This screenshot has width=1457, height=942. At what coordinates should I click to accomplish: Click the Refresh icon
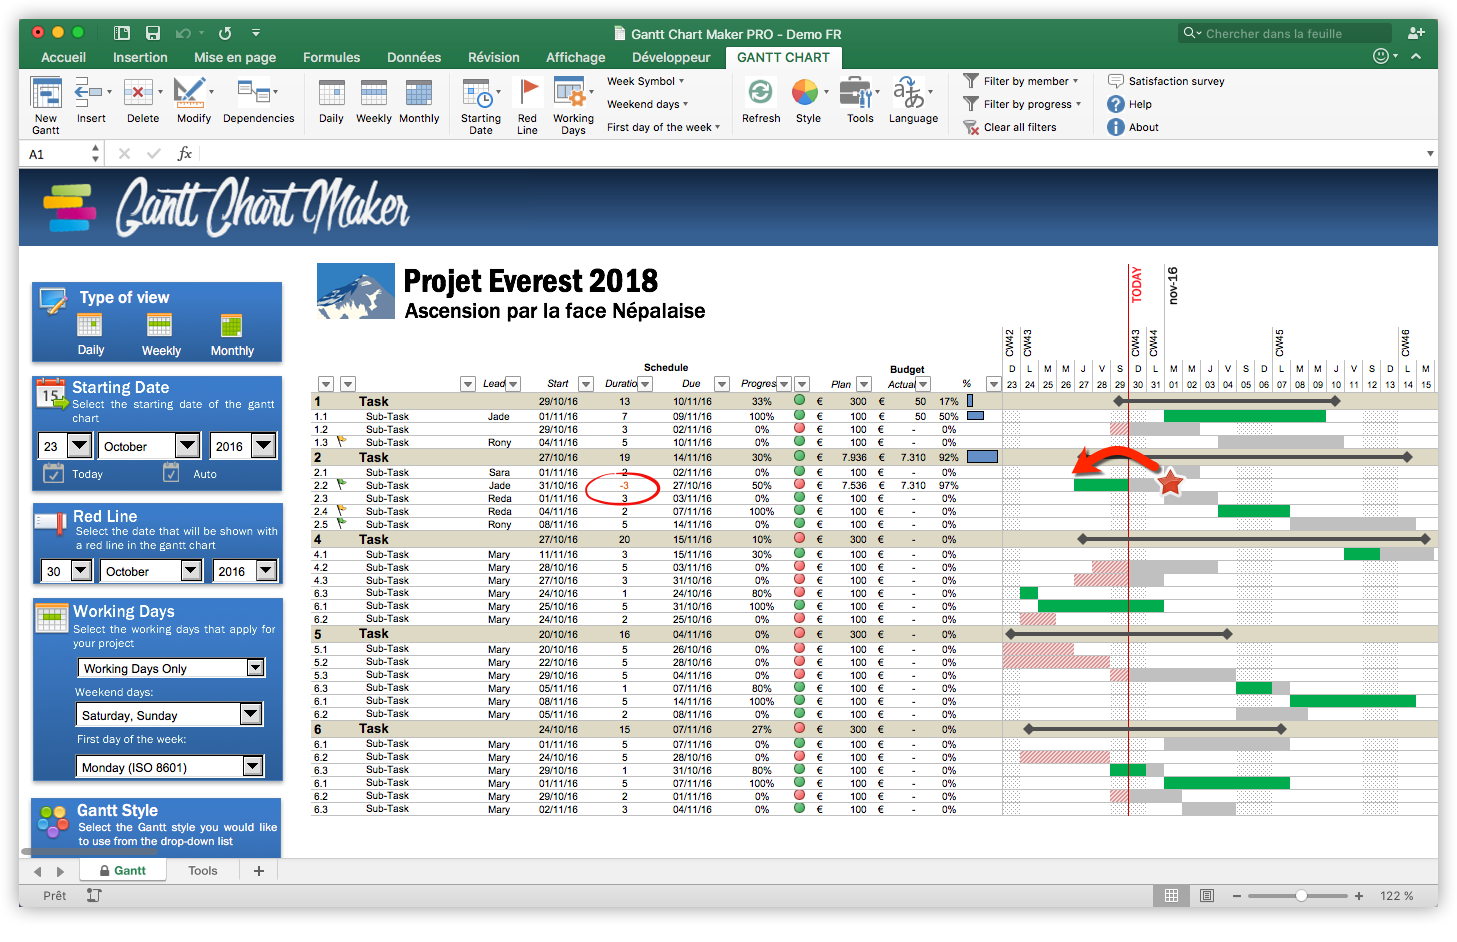click(x=760, y=93)
